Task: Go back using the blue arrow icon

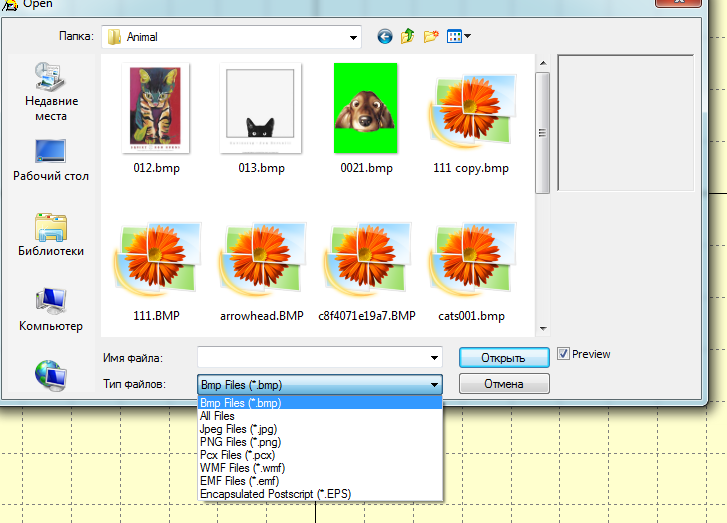Action: [384, 36]
